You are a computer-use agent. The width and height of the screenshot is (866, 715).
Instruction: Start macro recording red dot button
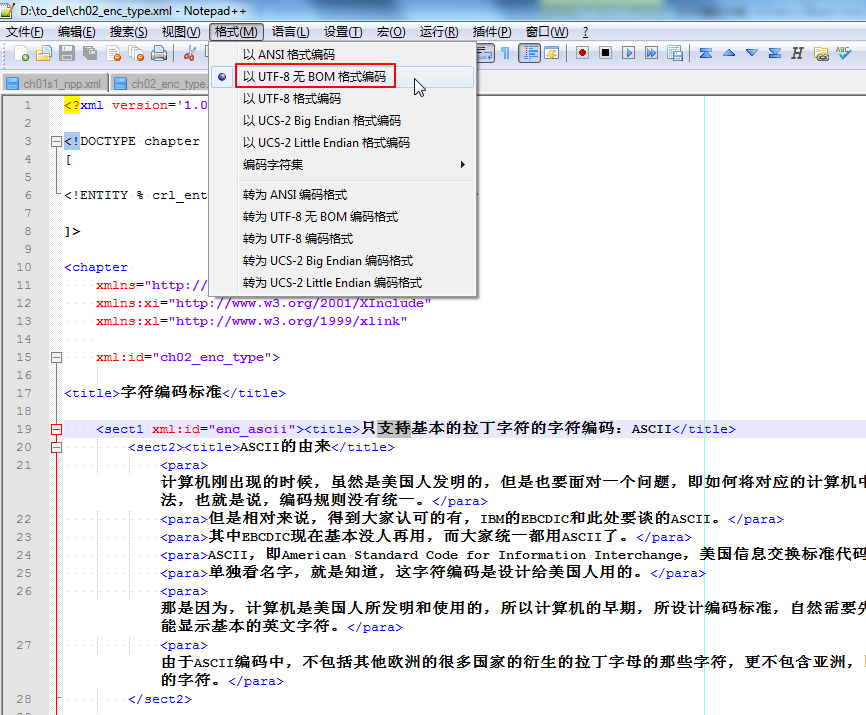pyautogui.click(x=582, y=53)
